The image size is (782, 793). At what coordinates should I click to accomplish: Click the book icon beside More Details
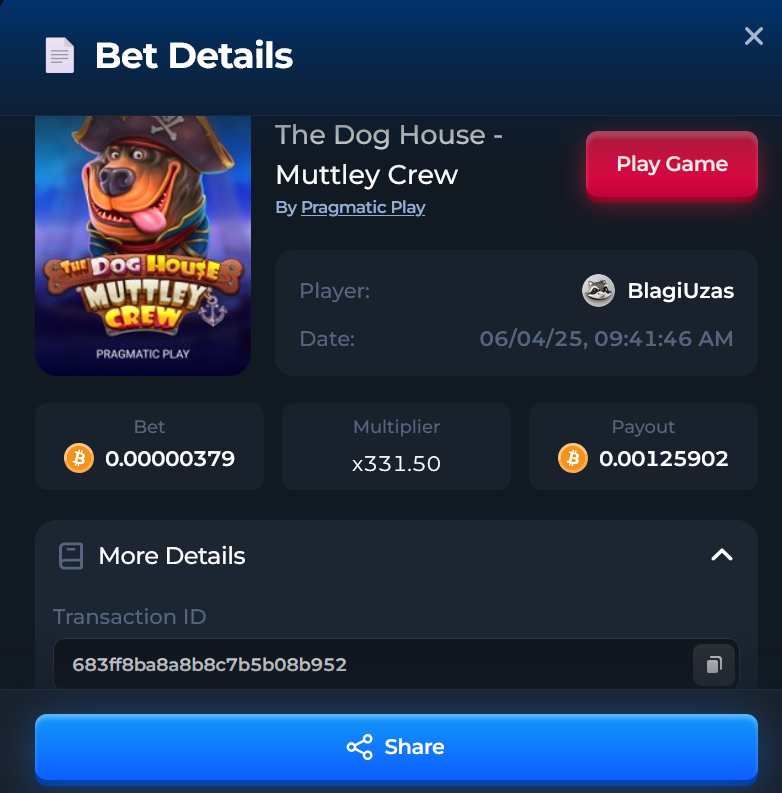pos(71,556)
